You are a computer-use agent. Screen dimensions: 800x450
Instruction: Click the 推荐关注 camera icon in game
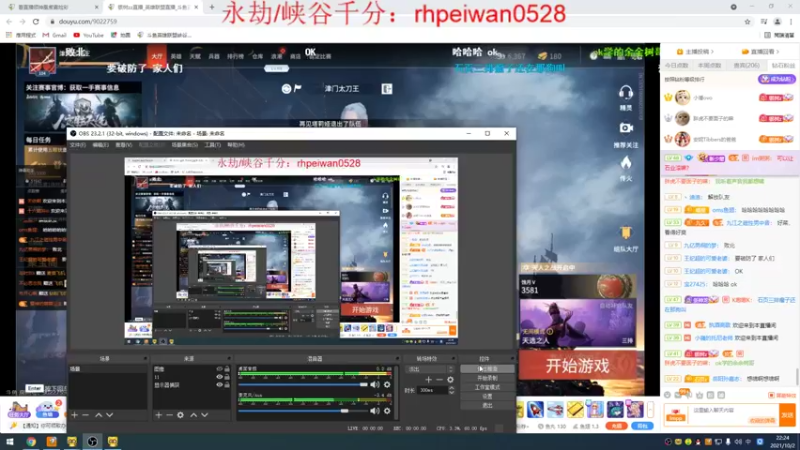(x=626, y=128)
